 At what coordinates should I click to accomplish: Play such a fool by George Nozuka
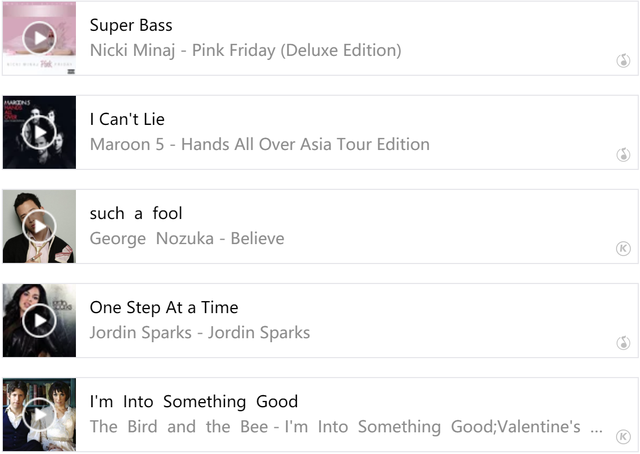39,226
